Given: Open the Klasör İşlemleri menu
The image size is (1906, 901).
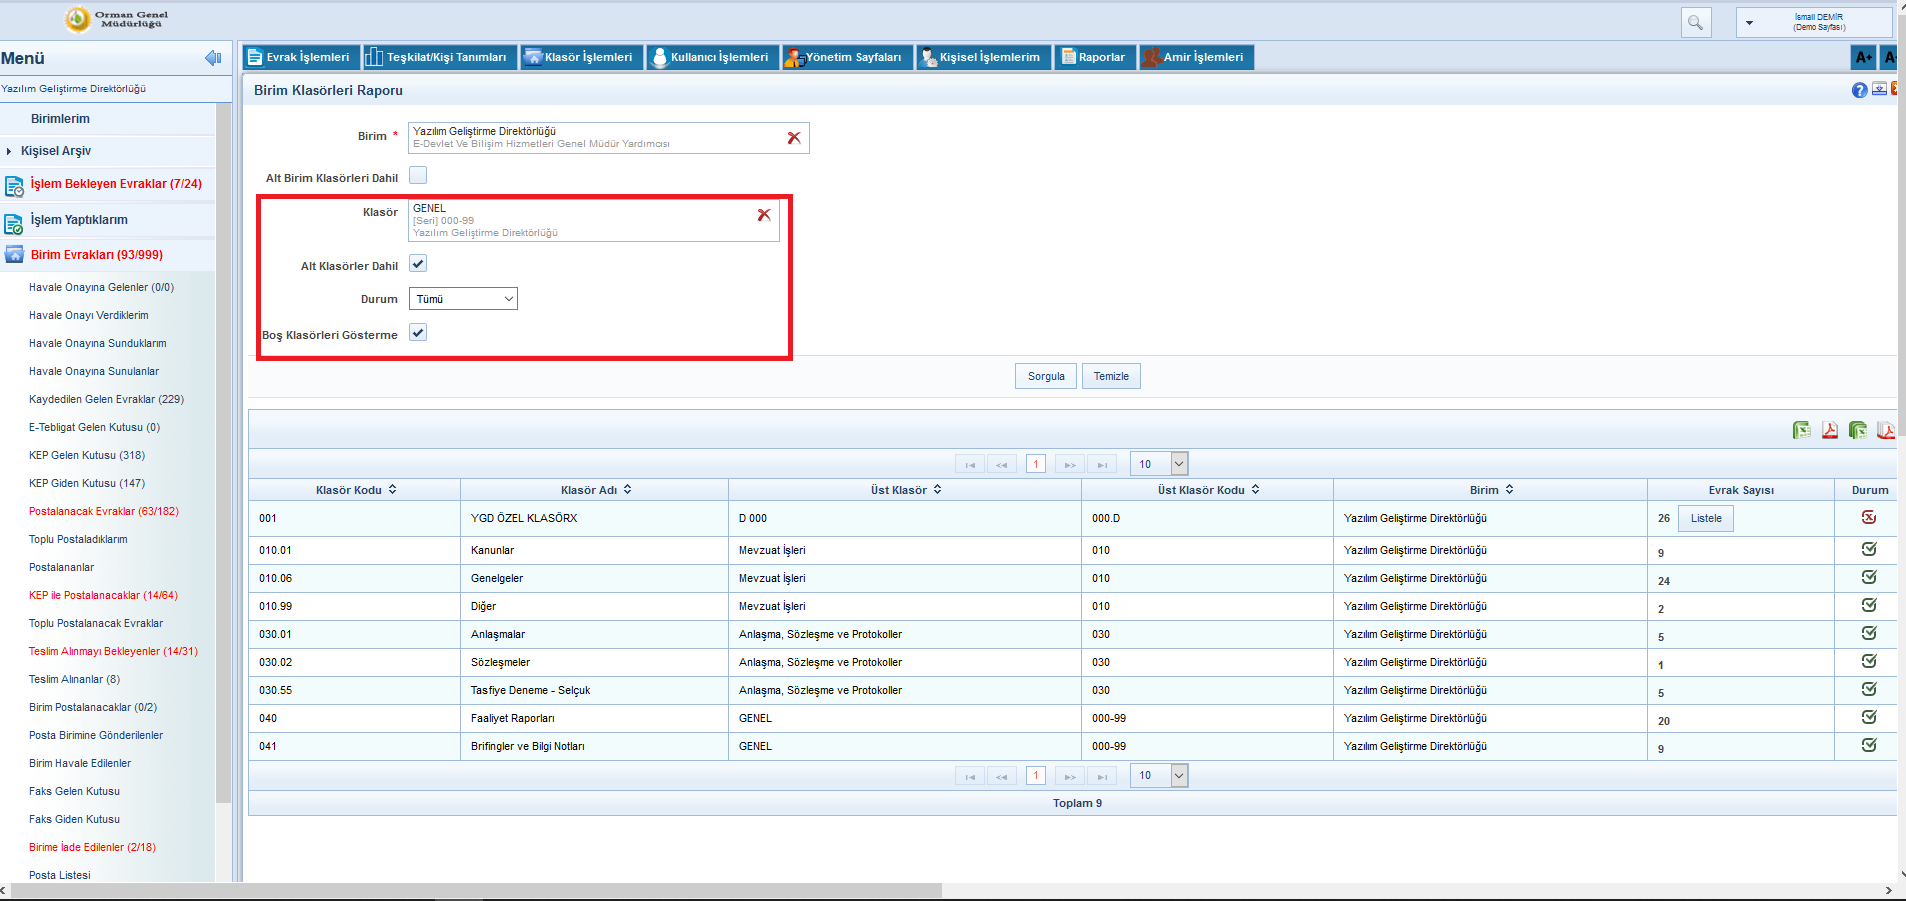Looking at the screenshot, I should coord(580,57).
